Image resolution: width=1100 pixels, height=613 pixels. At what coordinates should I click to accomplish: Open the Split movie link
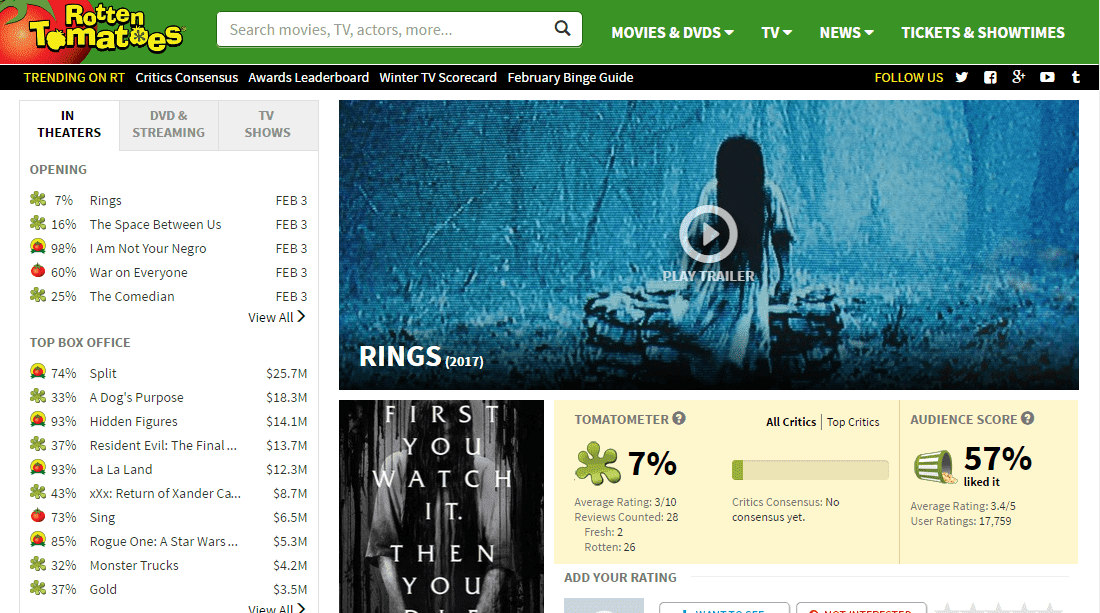tap(103, 373)
